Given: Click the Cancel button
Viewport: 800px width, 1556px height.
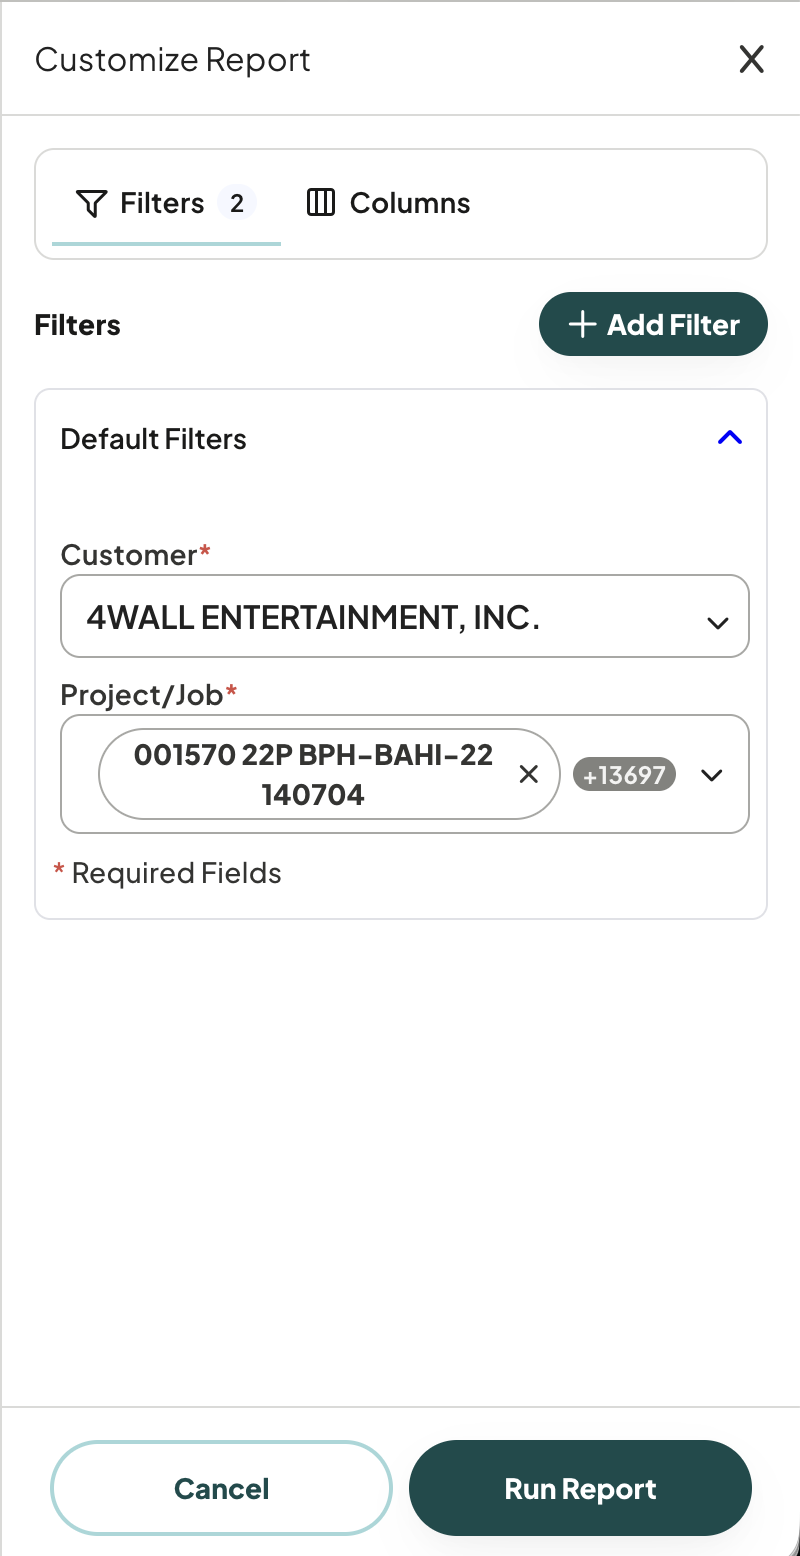Looking at the screenshot, I should tap(222, 1488).
